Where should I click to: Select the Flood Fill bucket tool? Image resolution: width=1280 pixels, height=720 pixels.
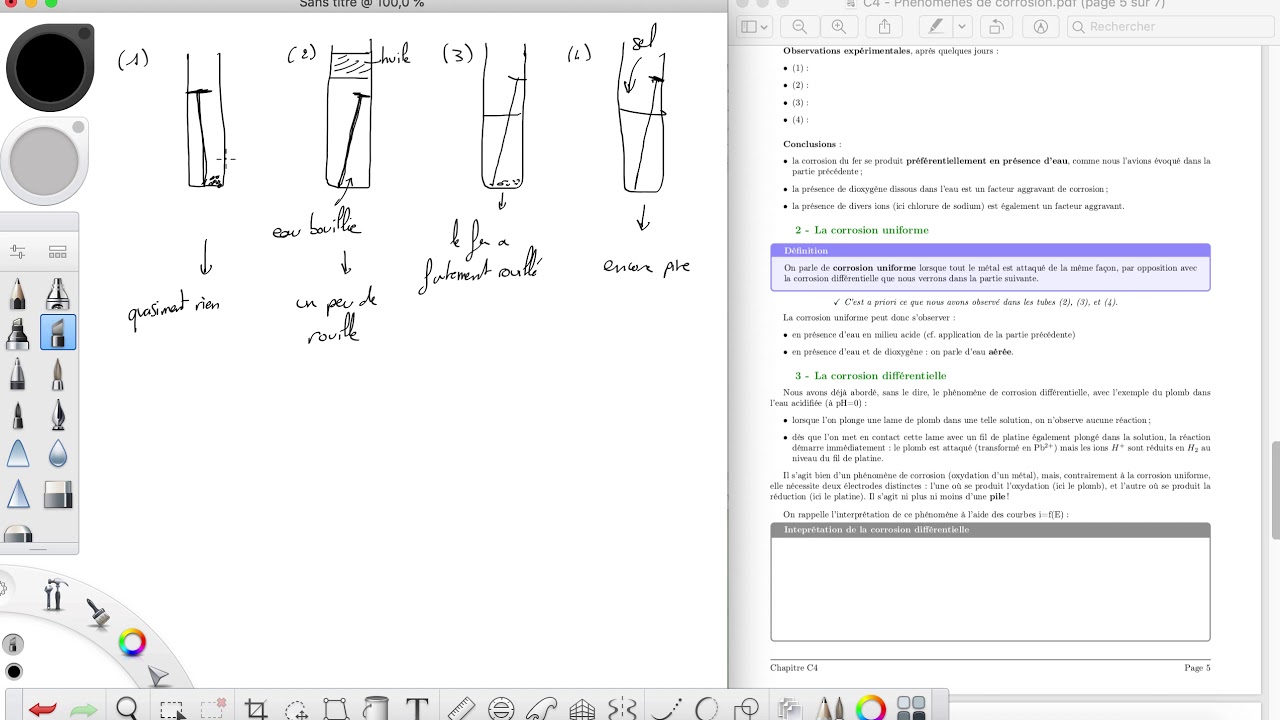(x=376, y=708)
